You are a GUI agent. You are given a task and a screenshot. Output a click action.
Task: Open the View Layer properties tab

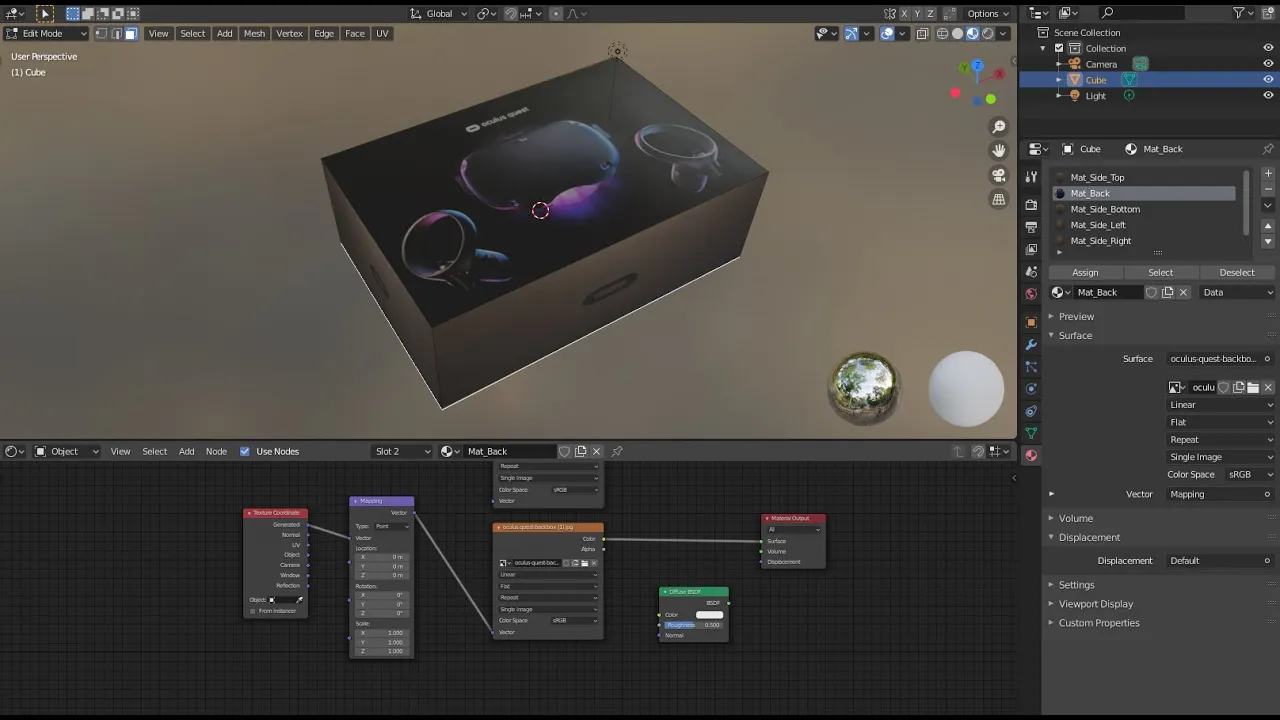(1031, 249)
